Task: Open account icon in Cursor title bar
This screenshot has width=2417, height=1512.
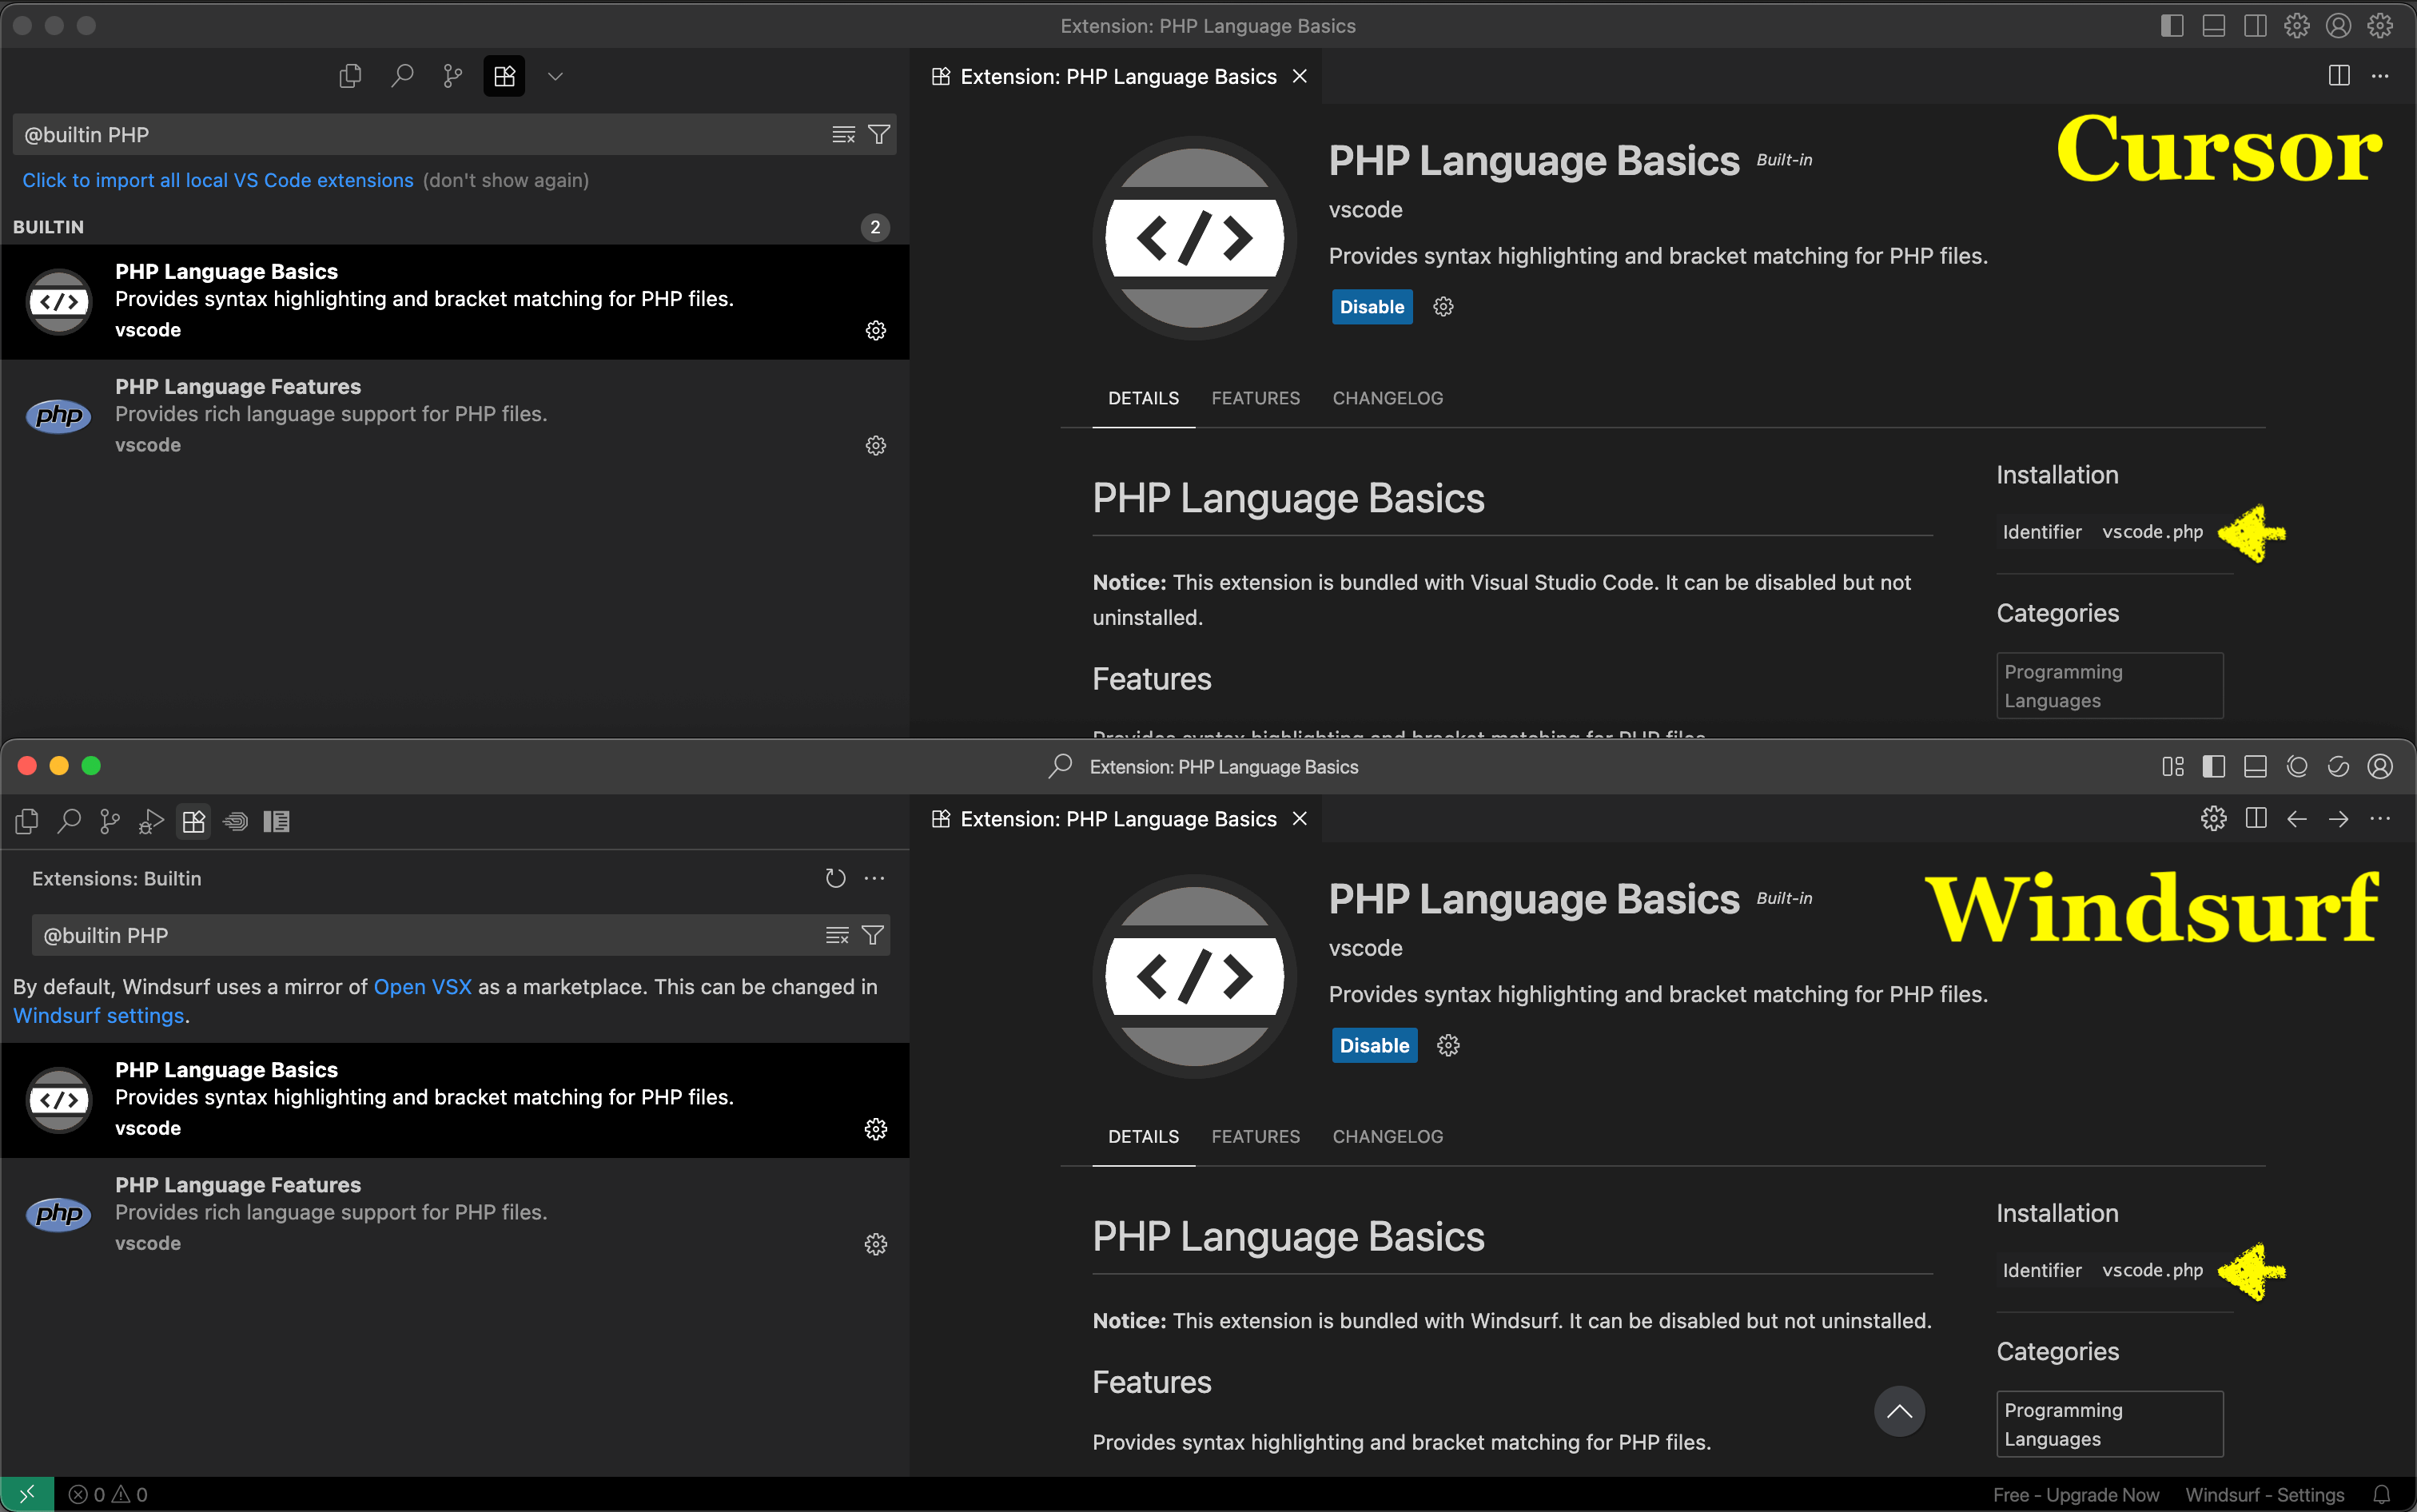Action: 2338,26
